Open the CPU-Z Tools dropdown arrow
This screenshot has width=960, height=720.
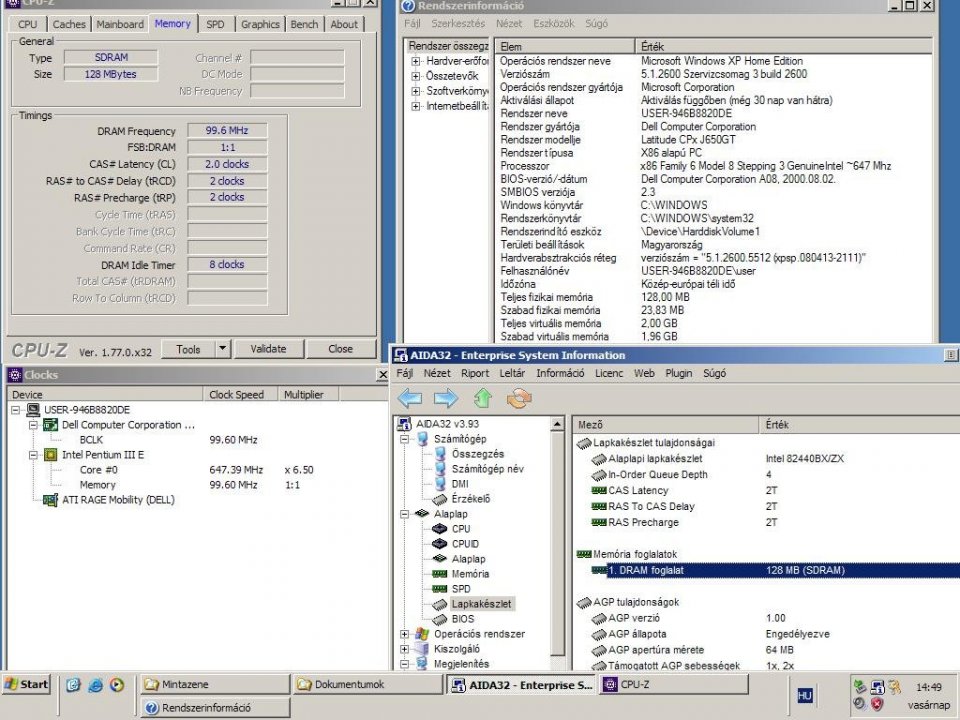223,348
